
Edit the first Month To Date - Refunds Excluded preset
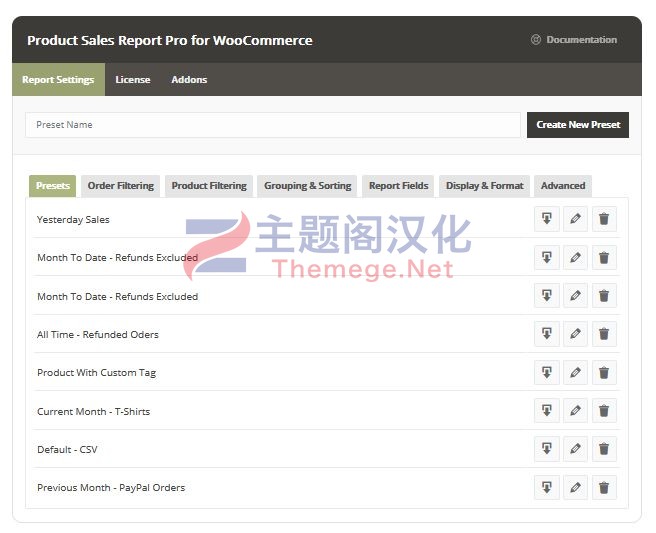point(575,257)
